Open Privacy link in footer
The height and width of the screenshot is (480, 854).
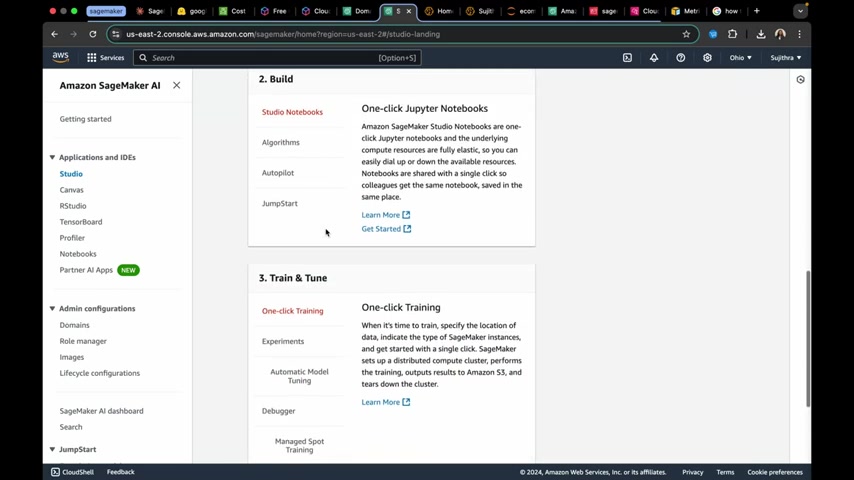point(693,472)
